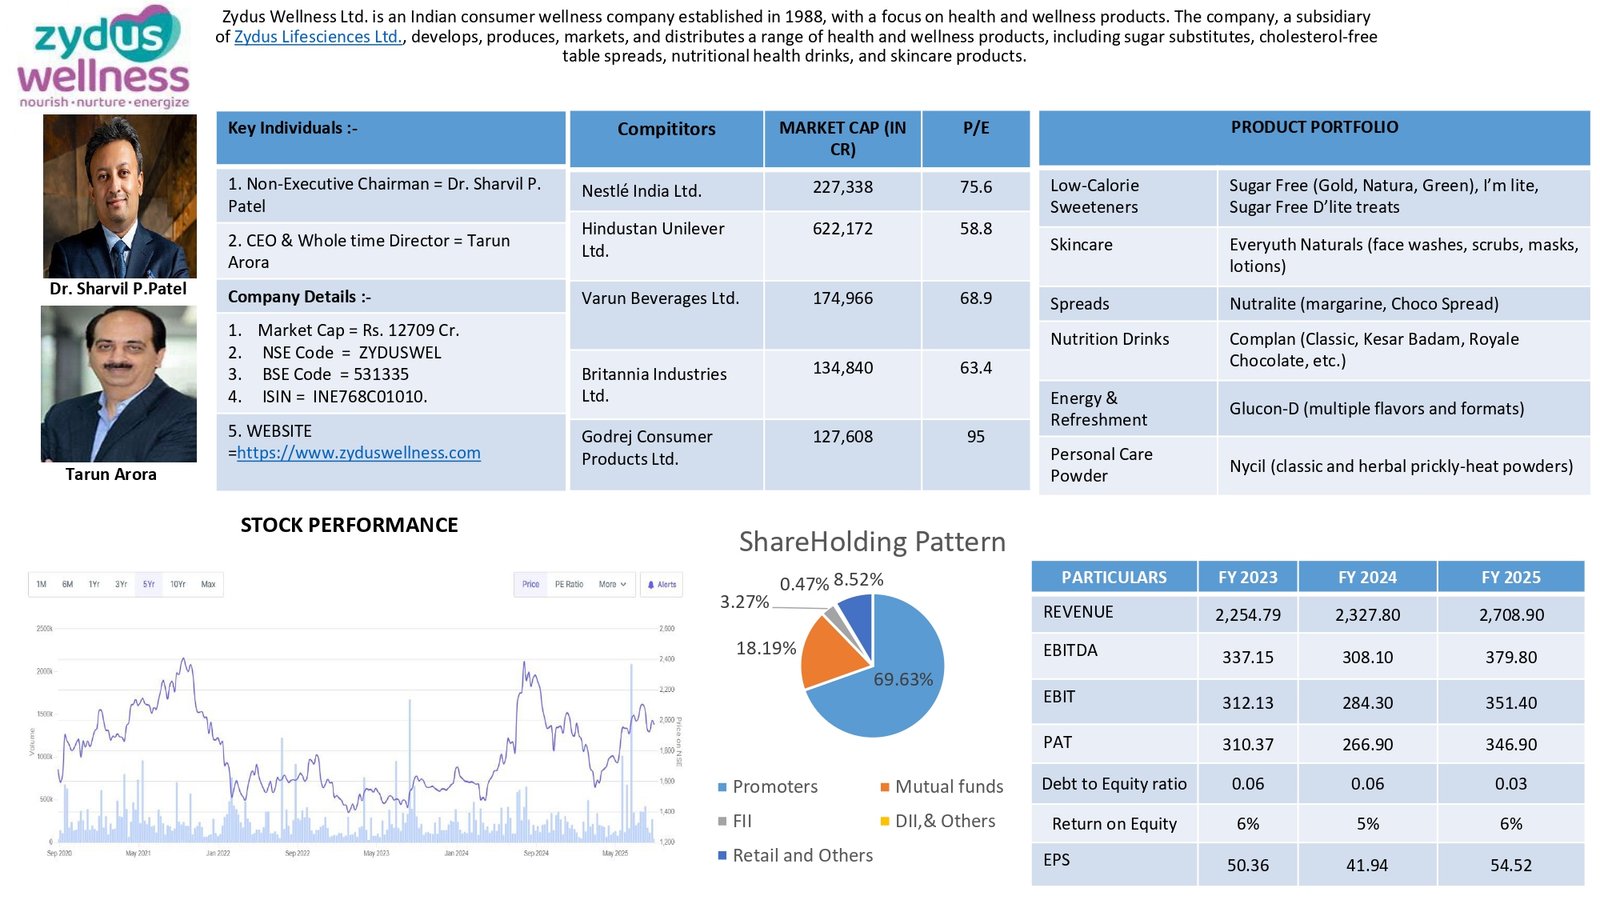1600x900 pixels.
Task: Switch chart to Price view
Action: [531, 584]
